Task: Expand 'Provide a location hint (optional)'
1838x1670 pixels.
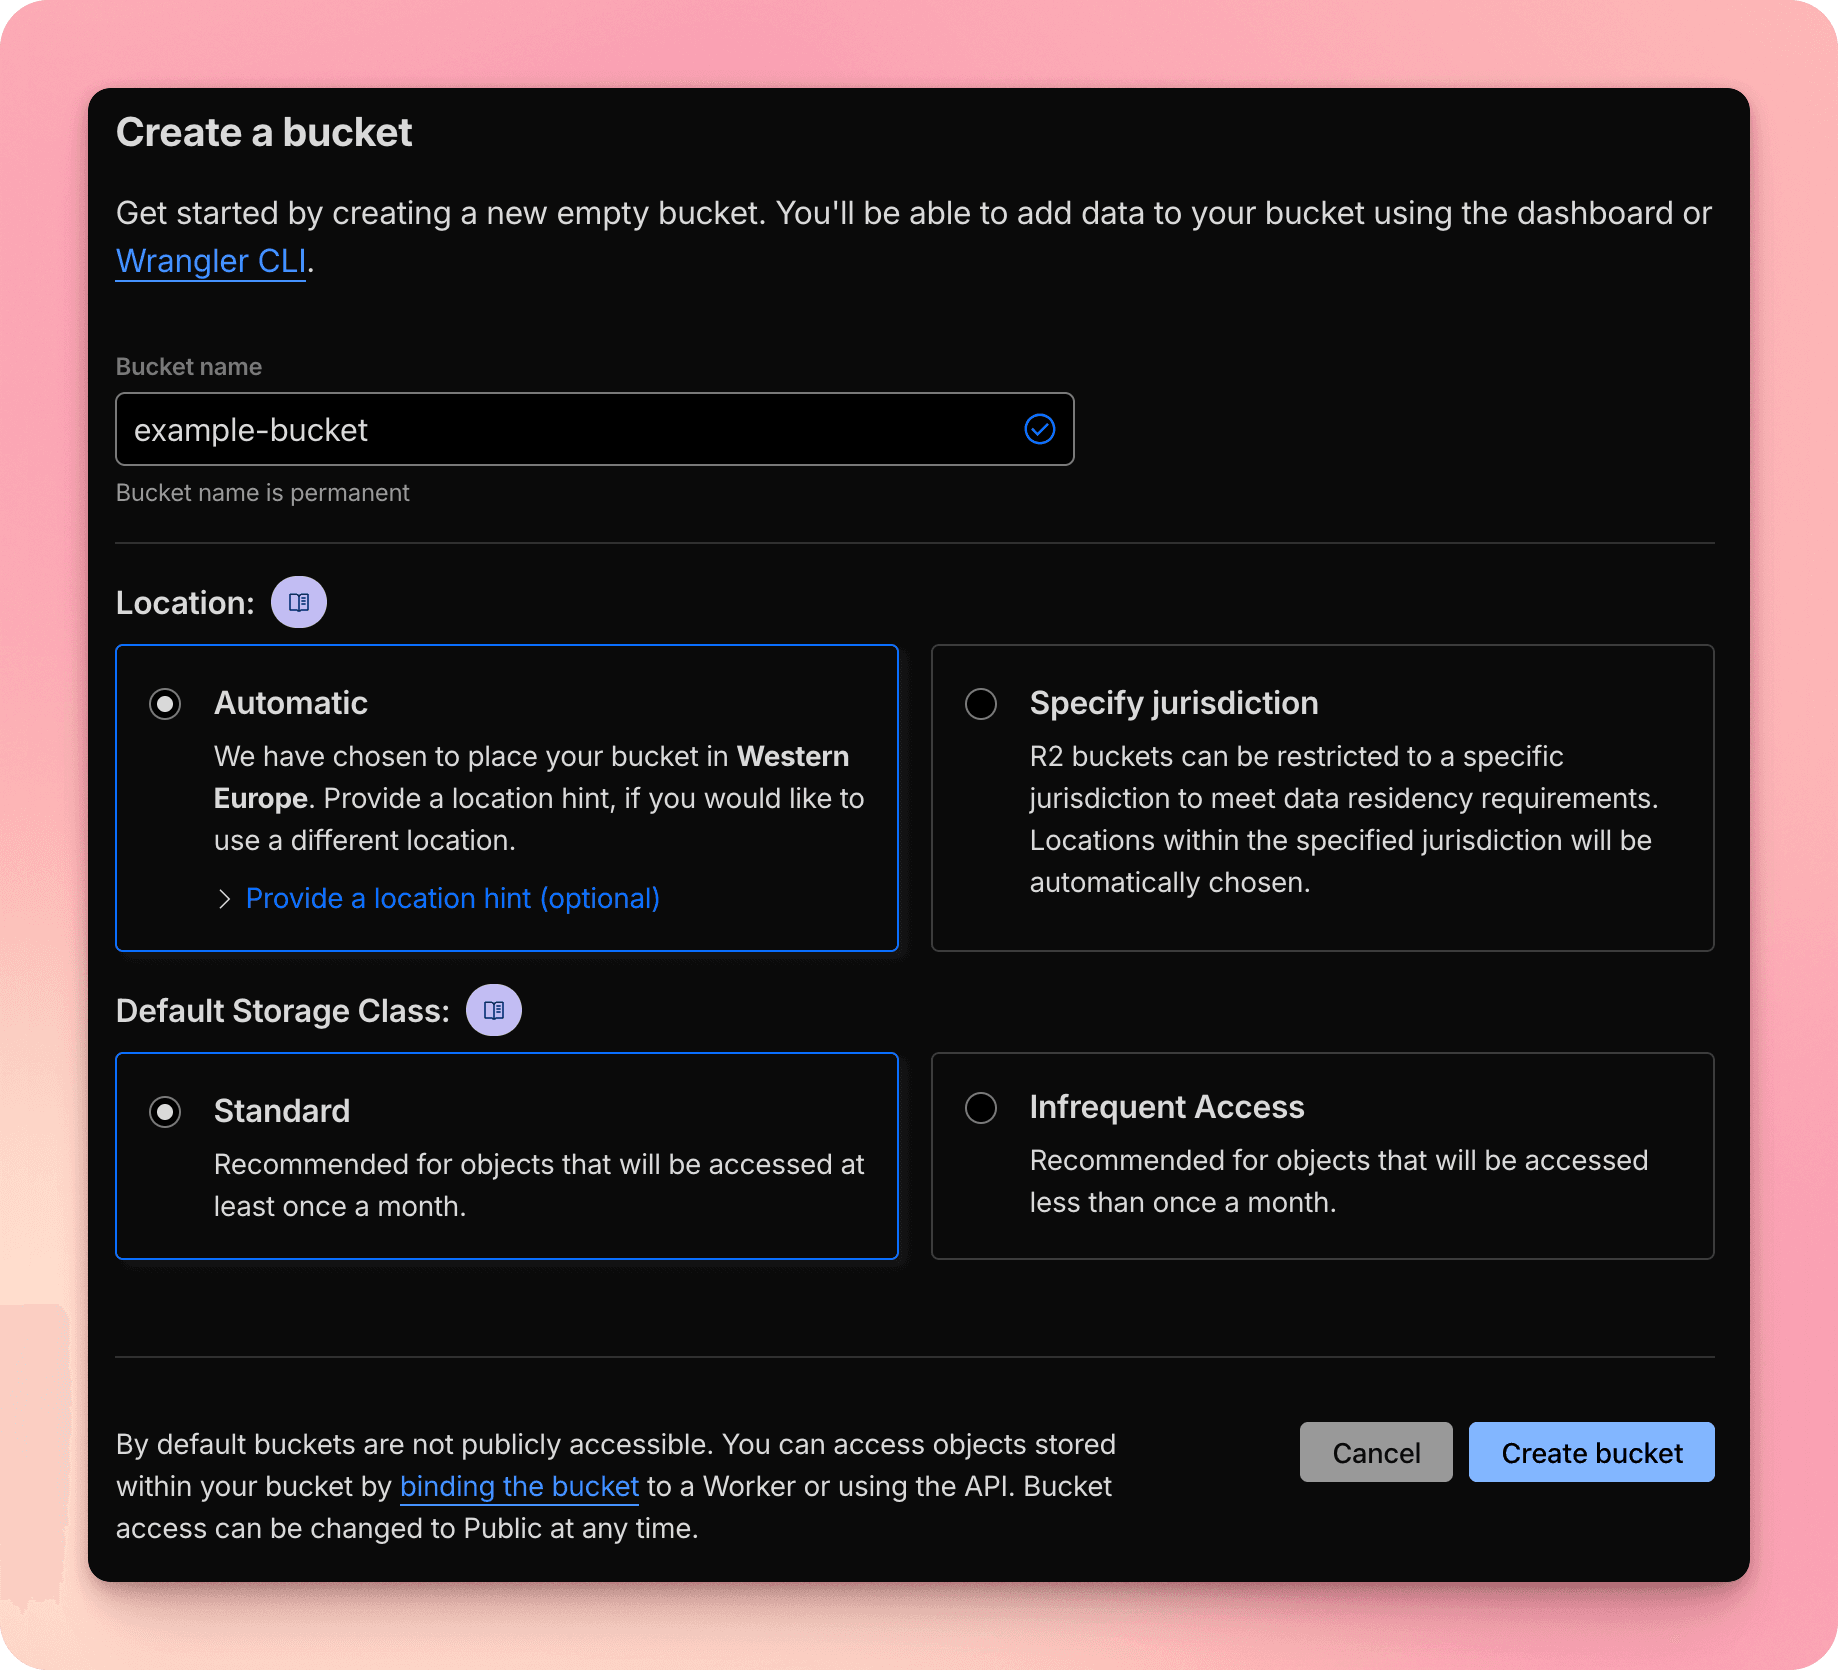Action: coord(452,898)
